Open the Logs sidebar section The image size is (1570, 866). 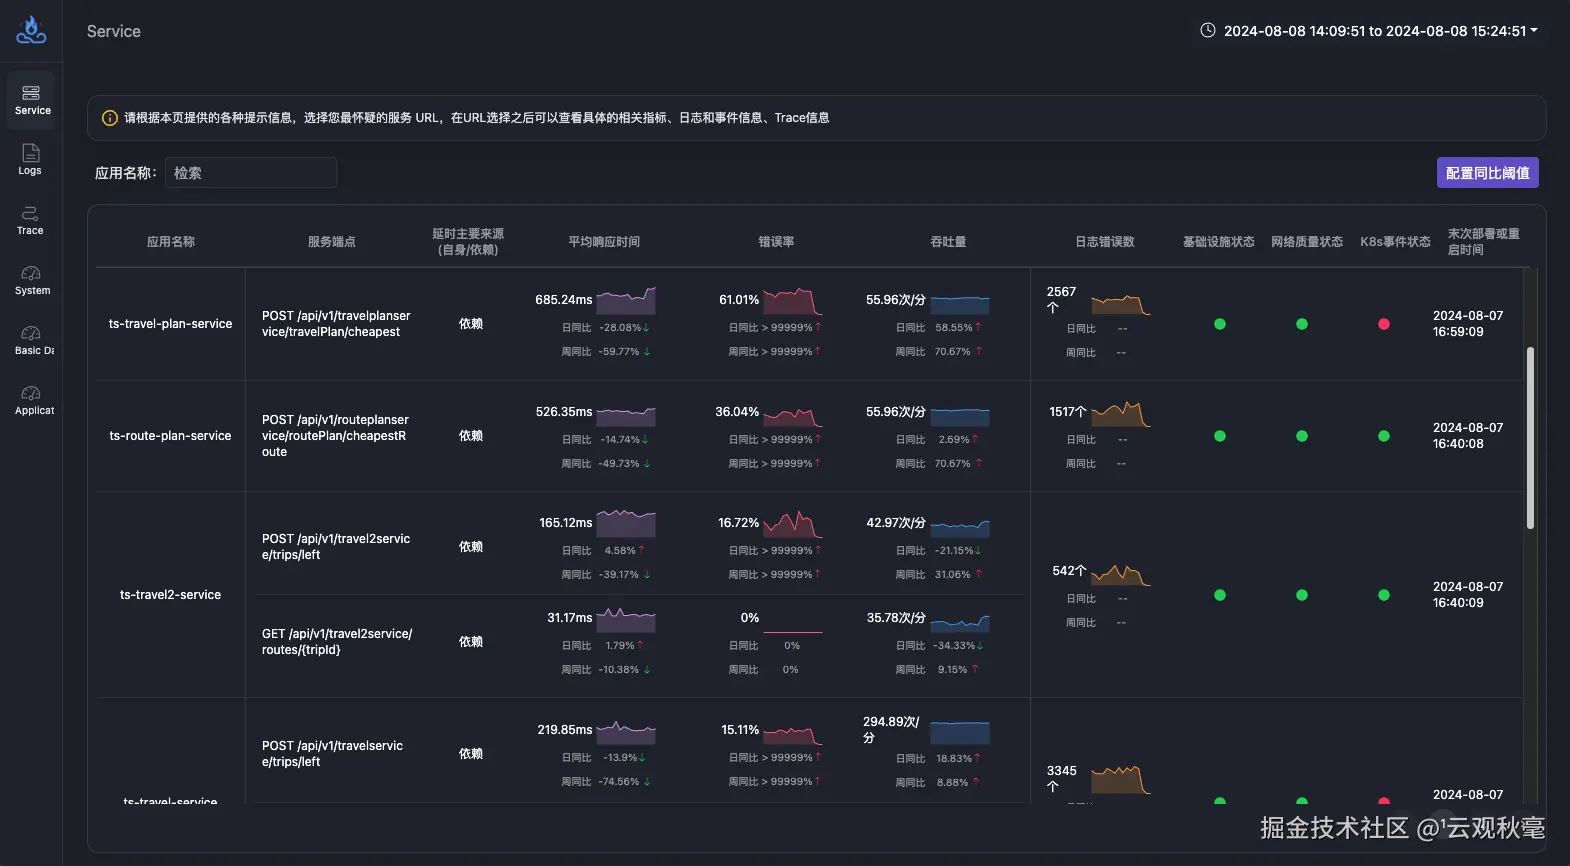click(x=31, y=160)
